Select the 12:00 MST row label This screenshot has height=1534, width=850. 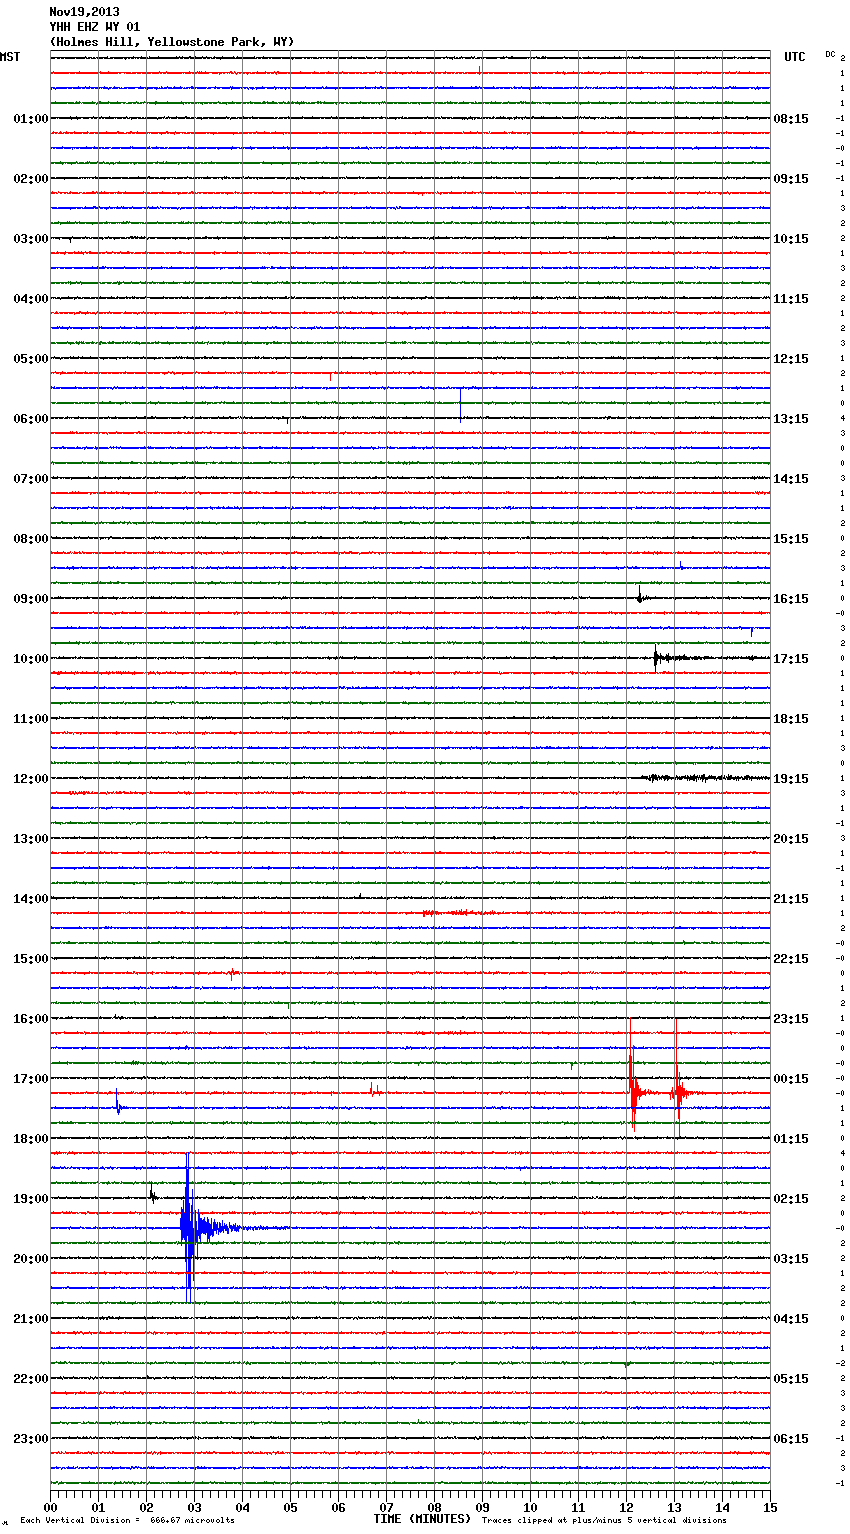point(31,779)
